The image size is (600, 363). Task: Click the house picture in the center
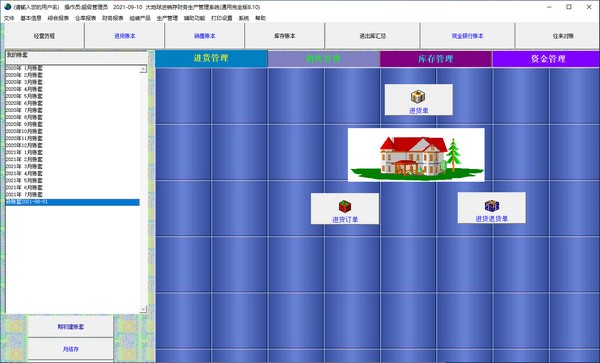coord(416,155)
